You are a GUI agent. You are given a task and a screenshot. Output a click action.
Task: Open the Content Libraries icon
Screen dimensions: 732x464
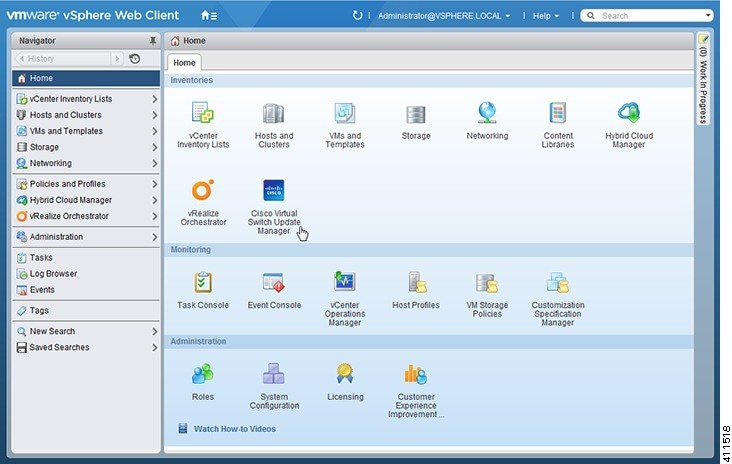point(558,113)
